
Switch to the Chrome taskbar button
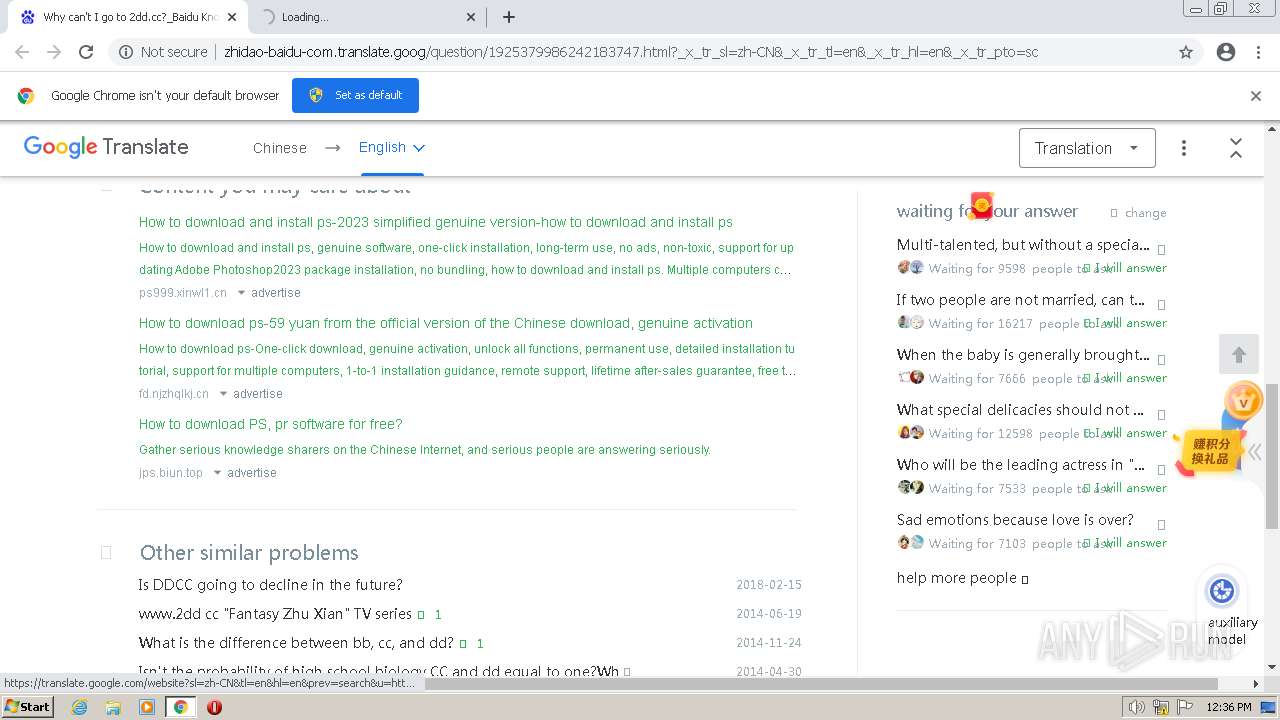(180, 707)
